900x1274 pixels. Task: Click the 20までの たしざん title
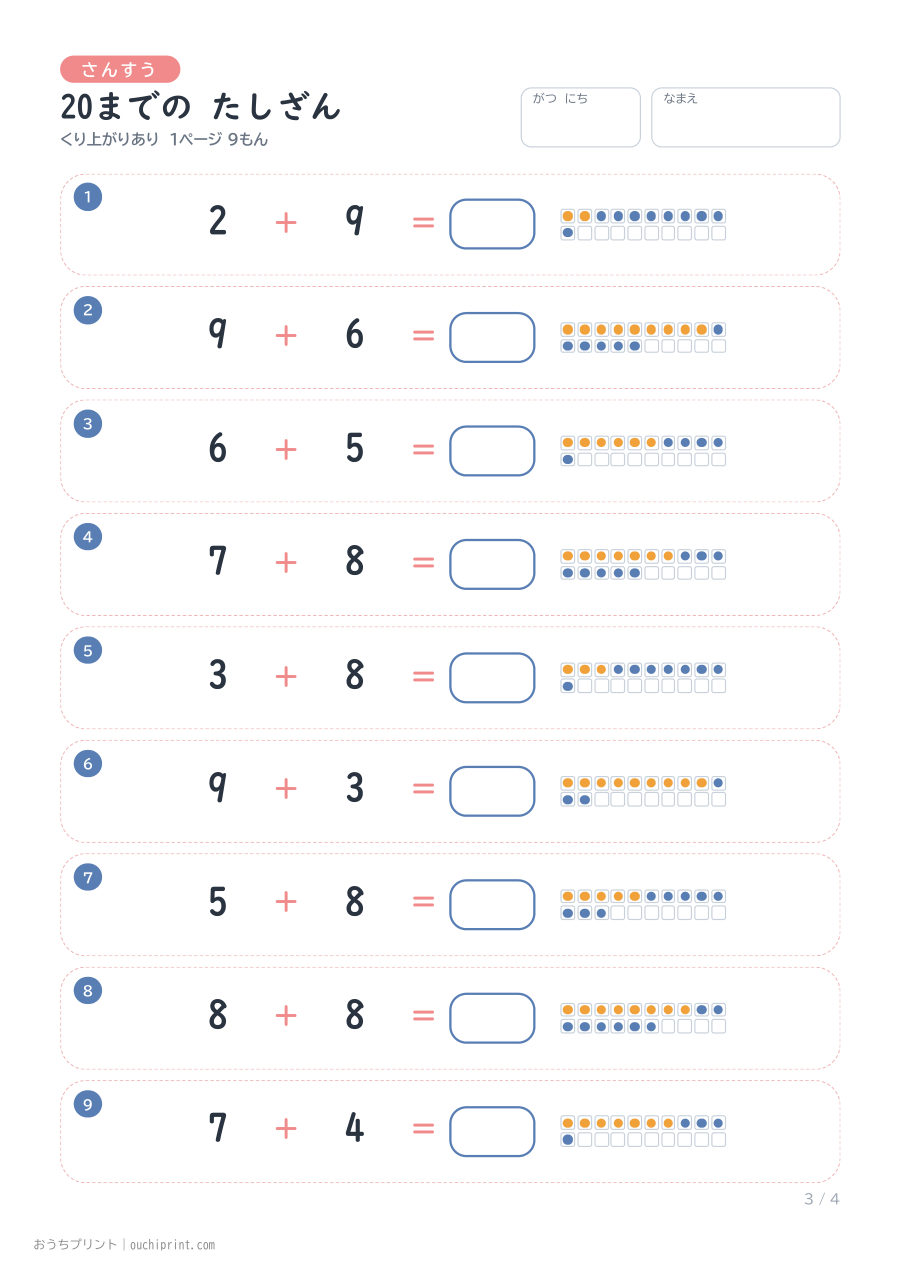click(x=201, y=106)
